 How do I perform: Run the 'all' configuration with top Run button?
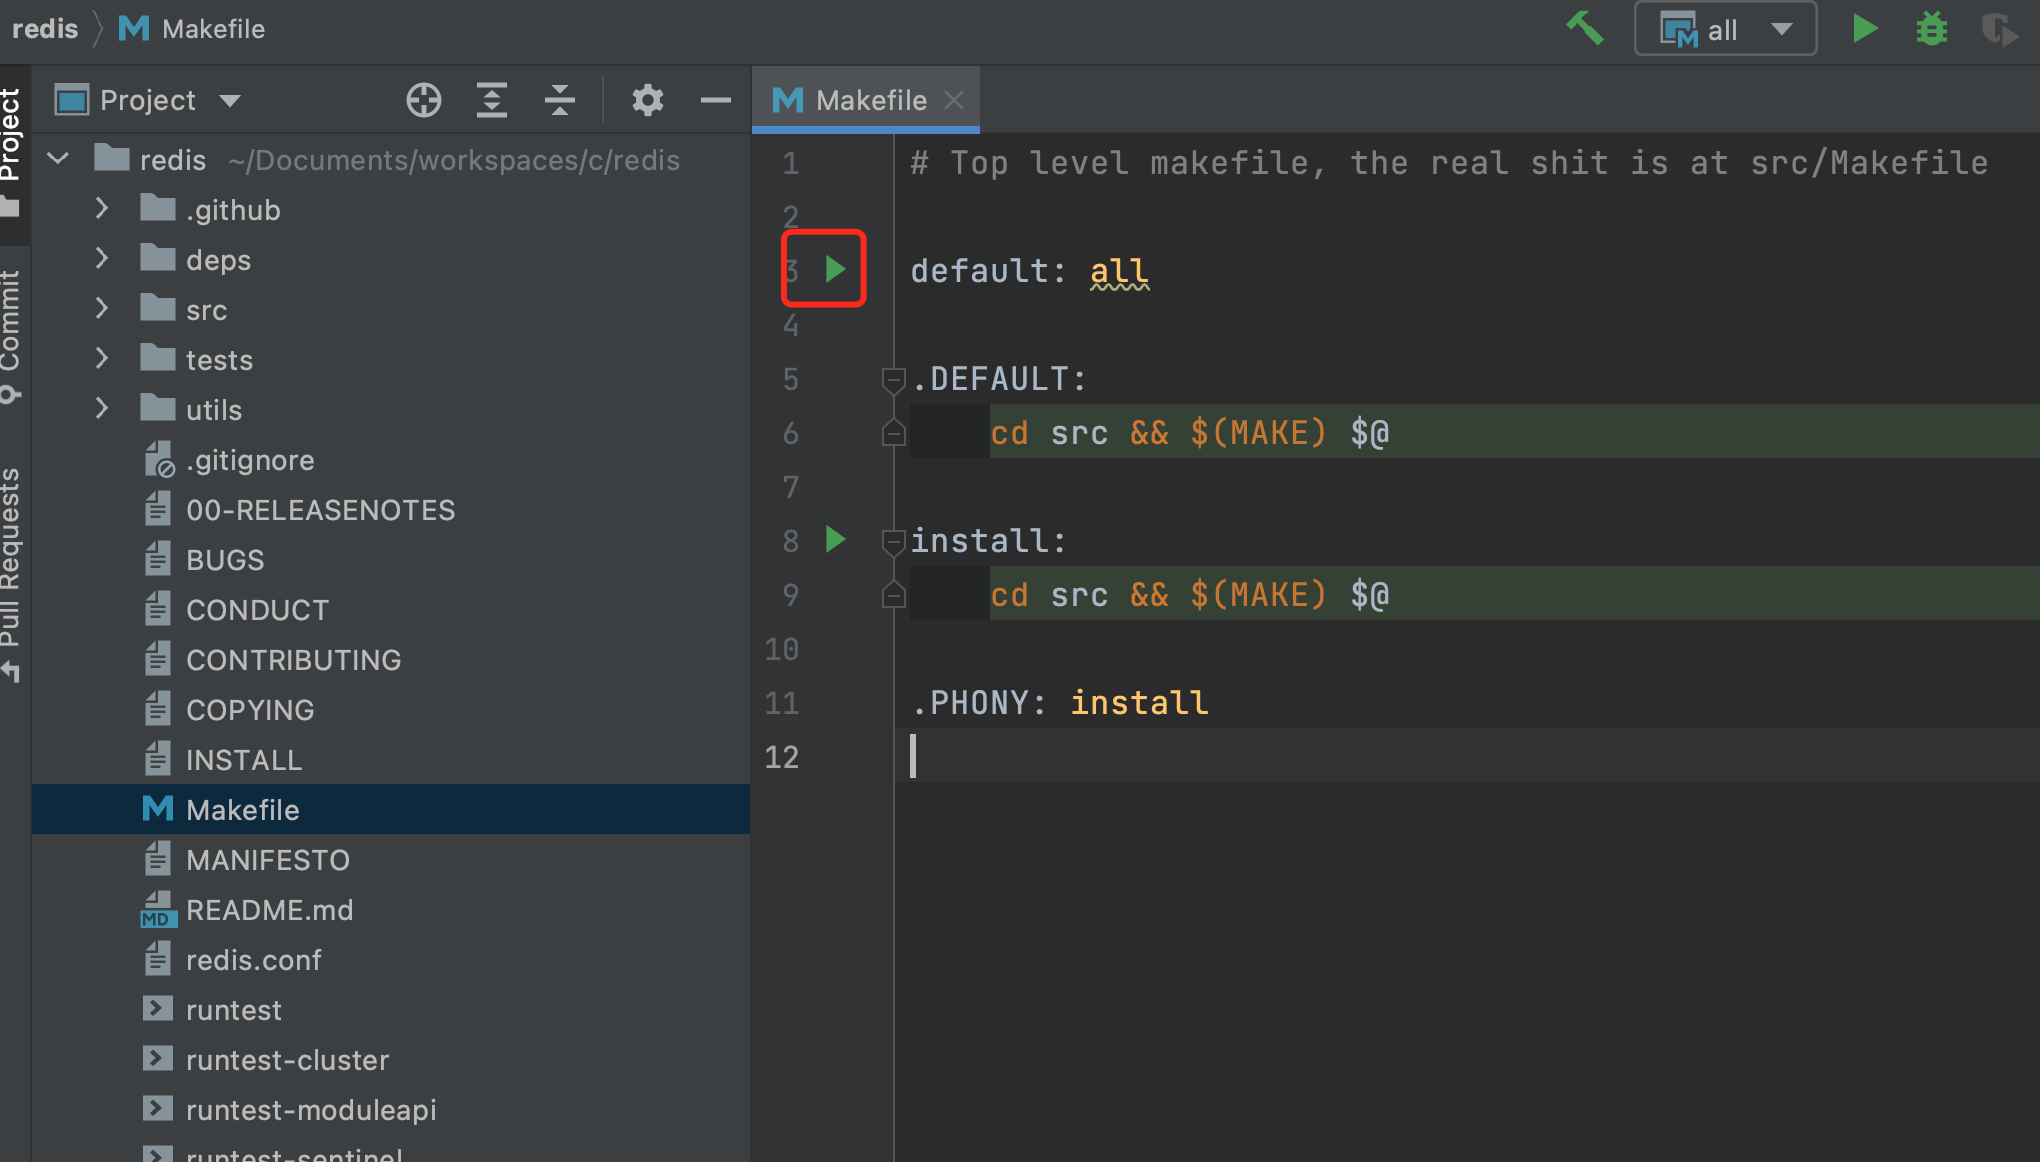(x=1864, y=28)
